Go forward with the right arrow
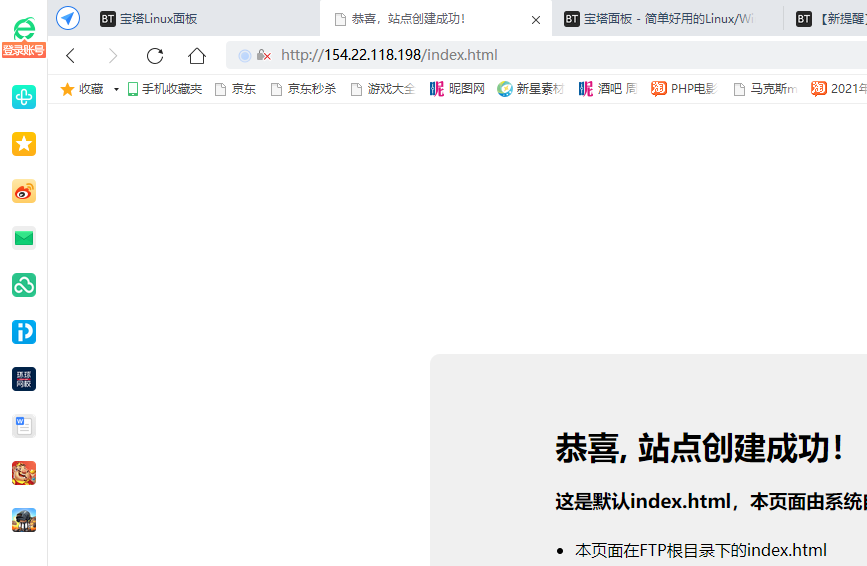This screenshot has height=566, width=867. pyautogui.click(x=113, y=55)
